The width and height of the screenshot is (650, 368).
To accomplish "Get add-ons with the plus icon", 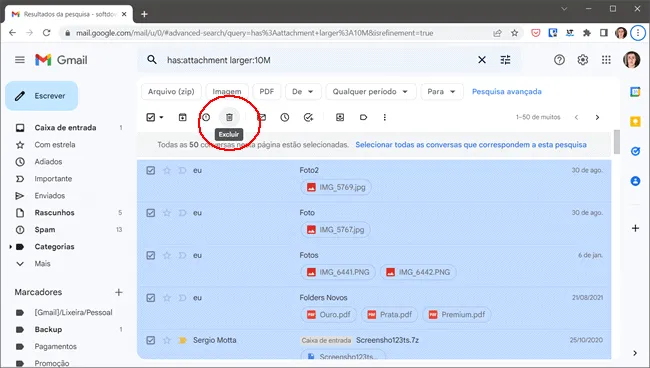I will [x=635, y=228].
